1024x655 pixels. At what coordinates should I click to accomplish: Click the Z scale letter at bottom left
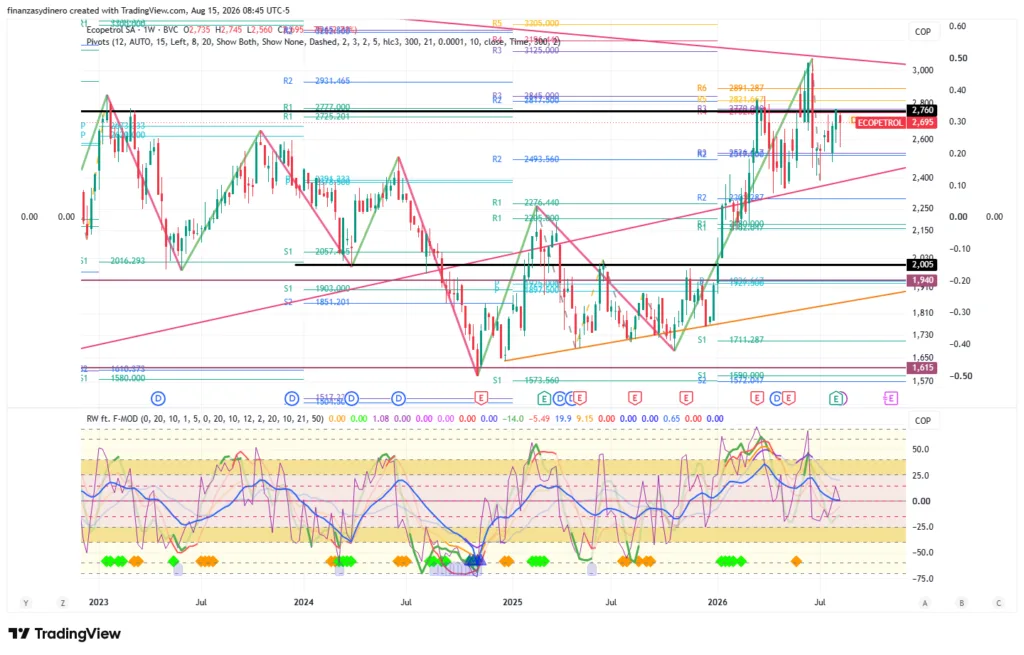point(63,603)
